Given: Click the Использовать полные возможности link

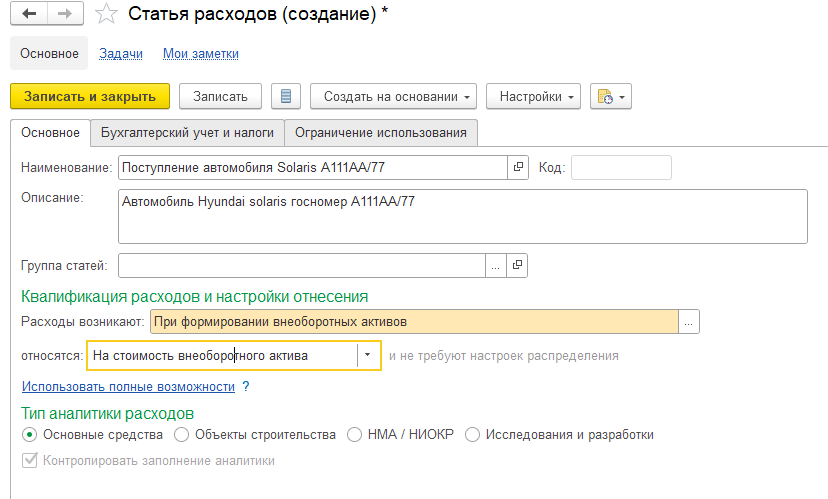Looking at the screenshot, I should 128,386.
